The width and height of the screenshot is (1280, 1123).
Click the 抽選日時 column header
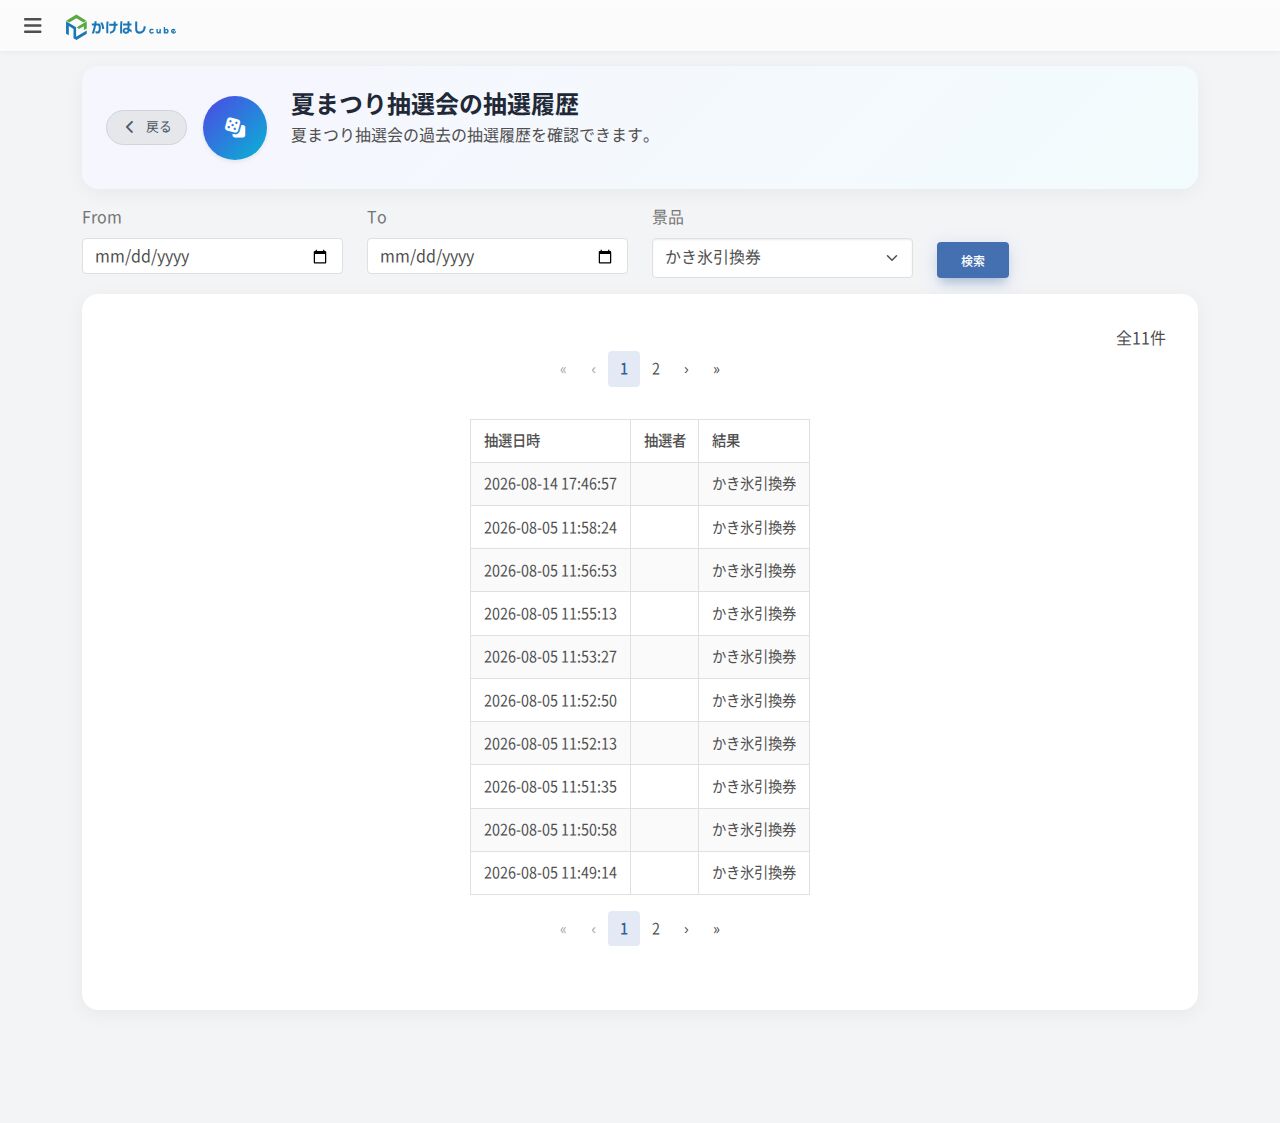point(550,441)
